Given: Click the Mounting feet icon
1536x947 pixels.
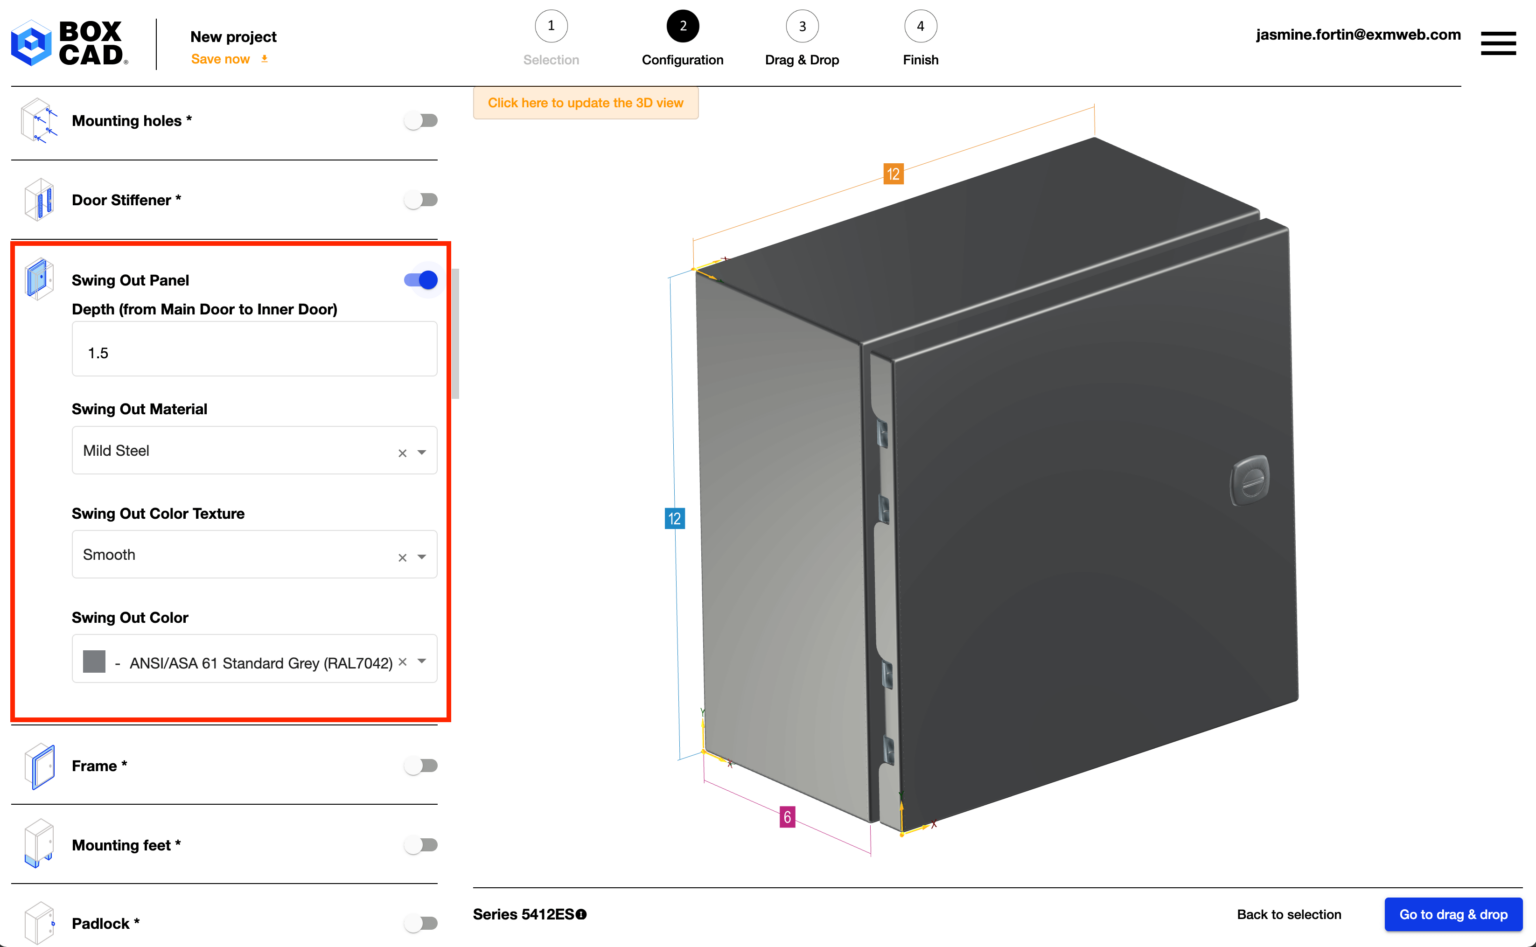Looking at the screenshot, I should coord(38,844).
